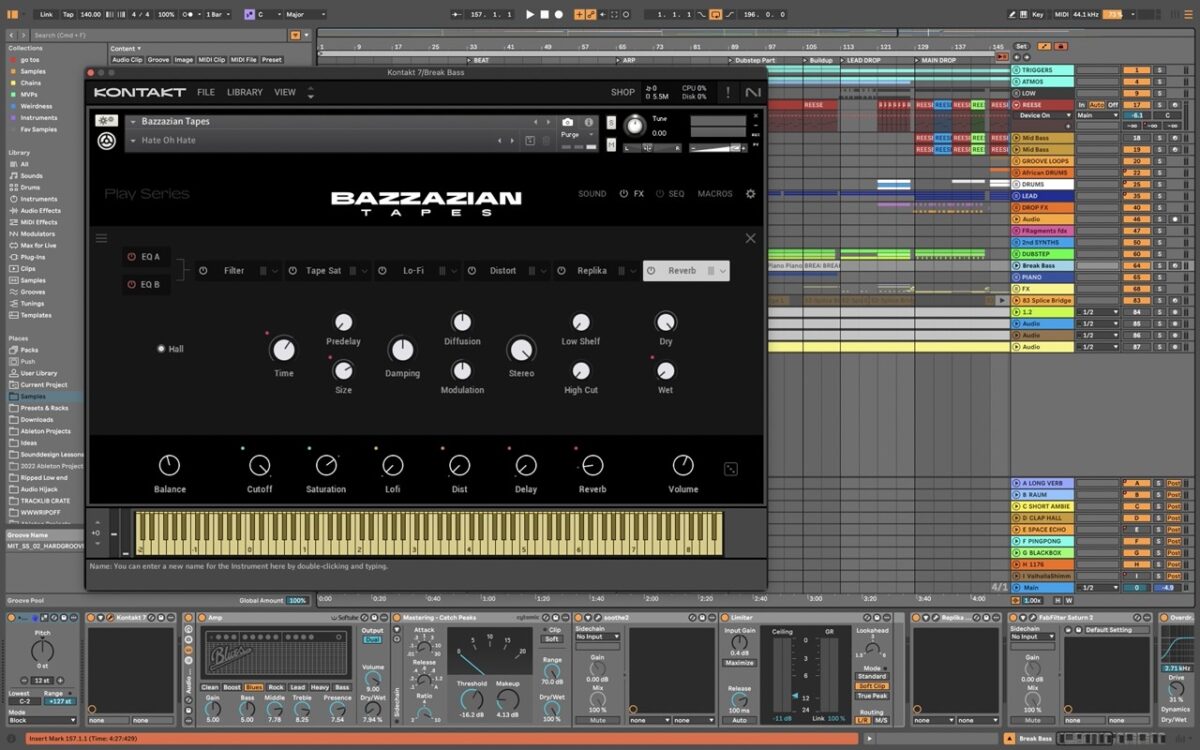Image resolution: width=1200 pixels, height=750 pixels.
Task: Open the Kontakt instrument info icon
Action: pos(588,122)
